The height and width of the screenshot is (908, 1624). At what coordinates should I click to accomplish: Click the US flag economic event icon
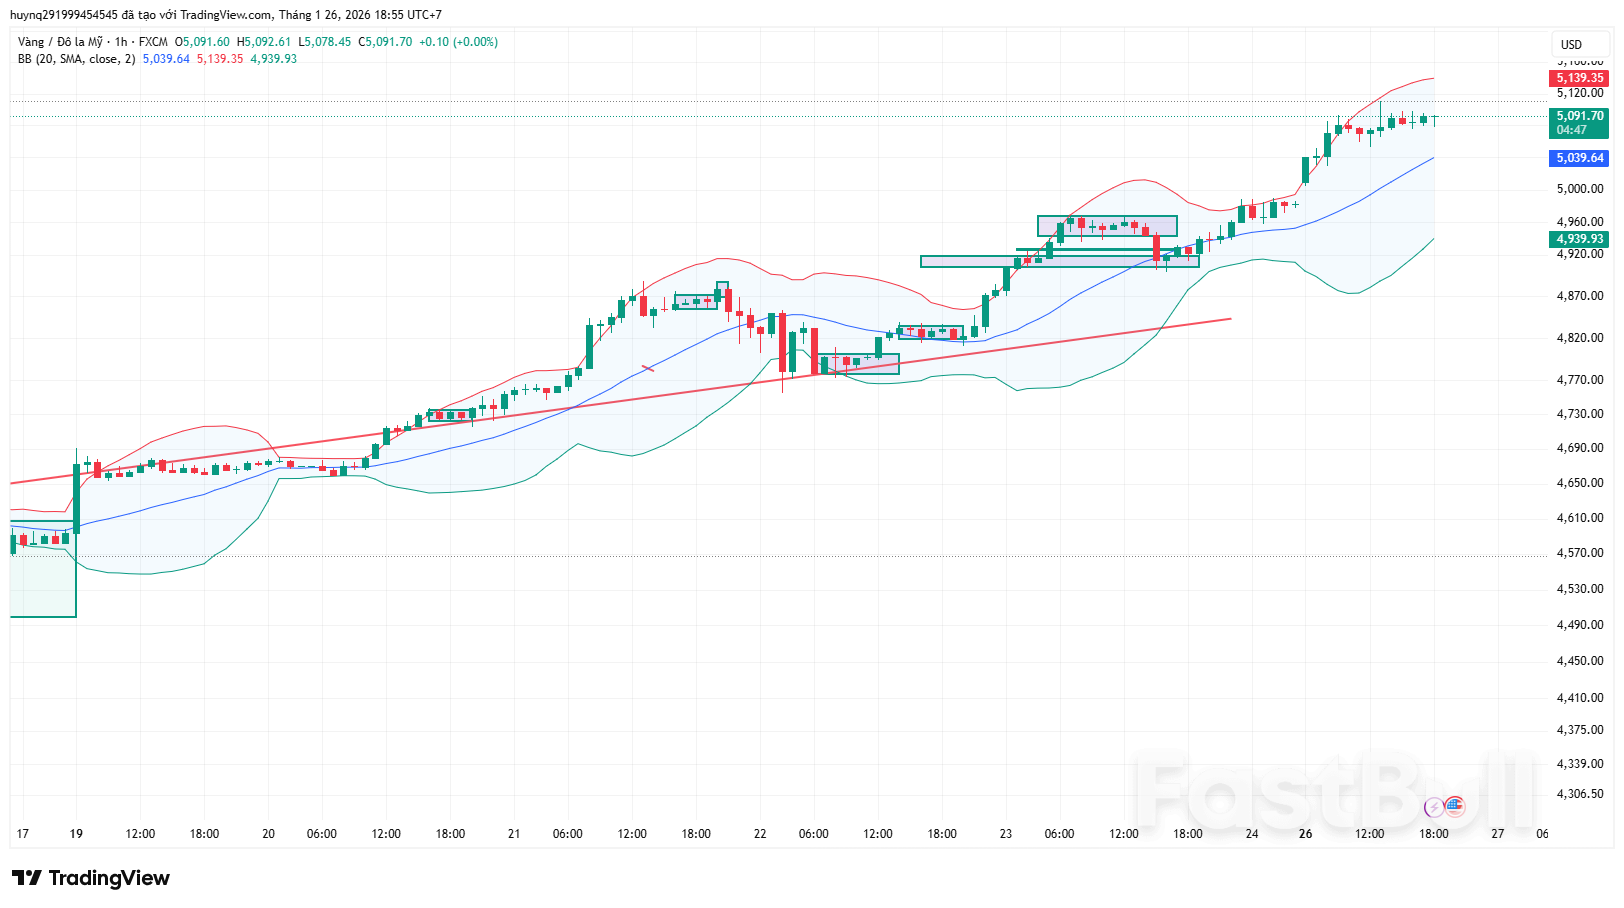(x=1455, y=806)
